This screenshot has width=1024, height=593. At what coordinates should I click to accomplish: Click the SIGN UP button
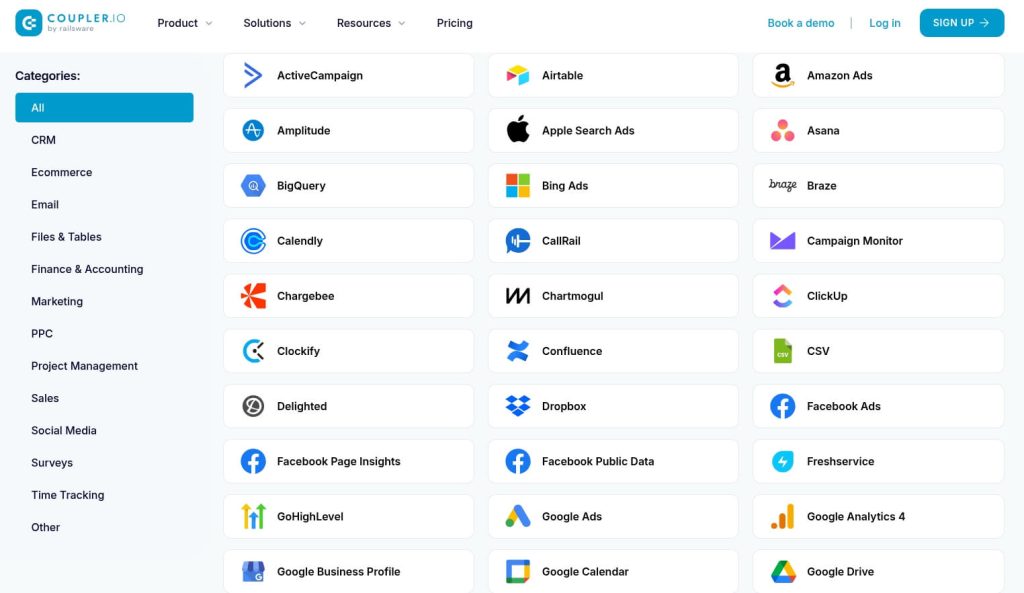pos(961,23)
